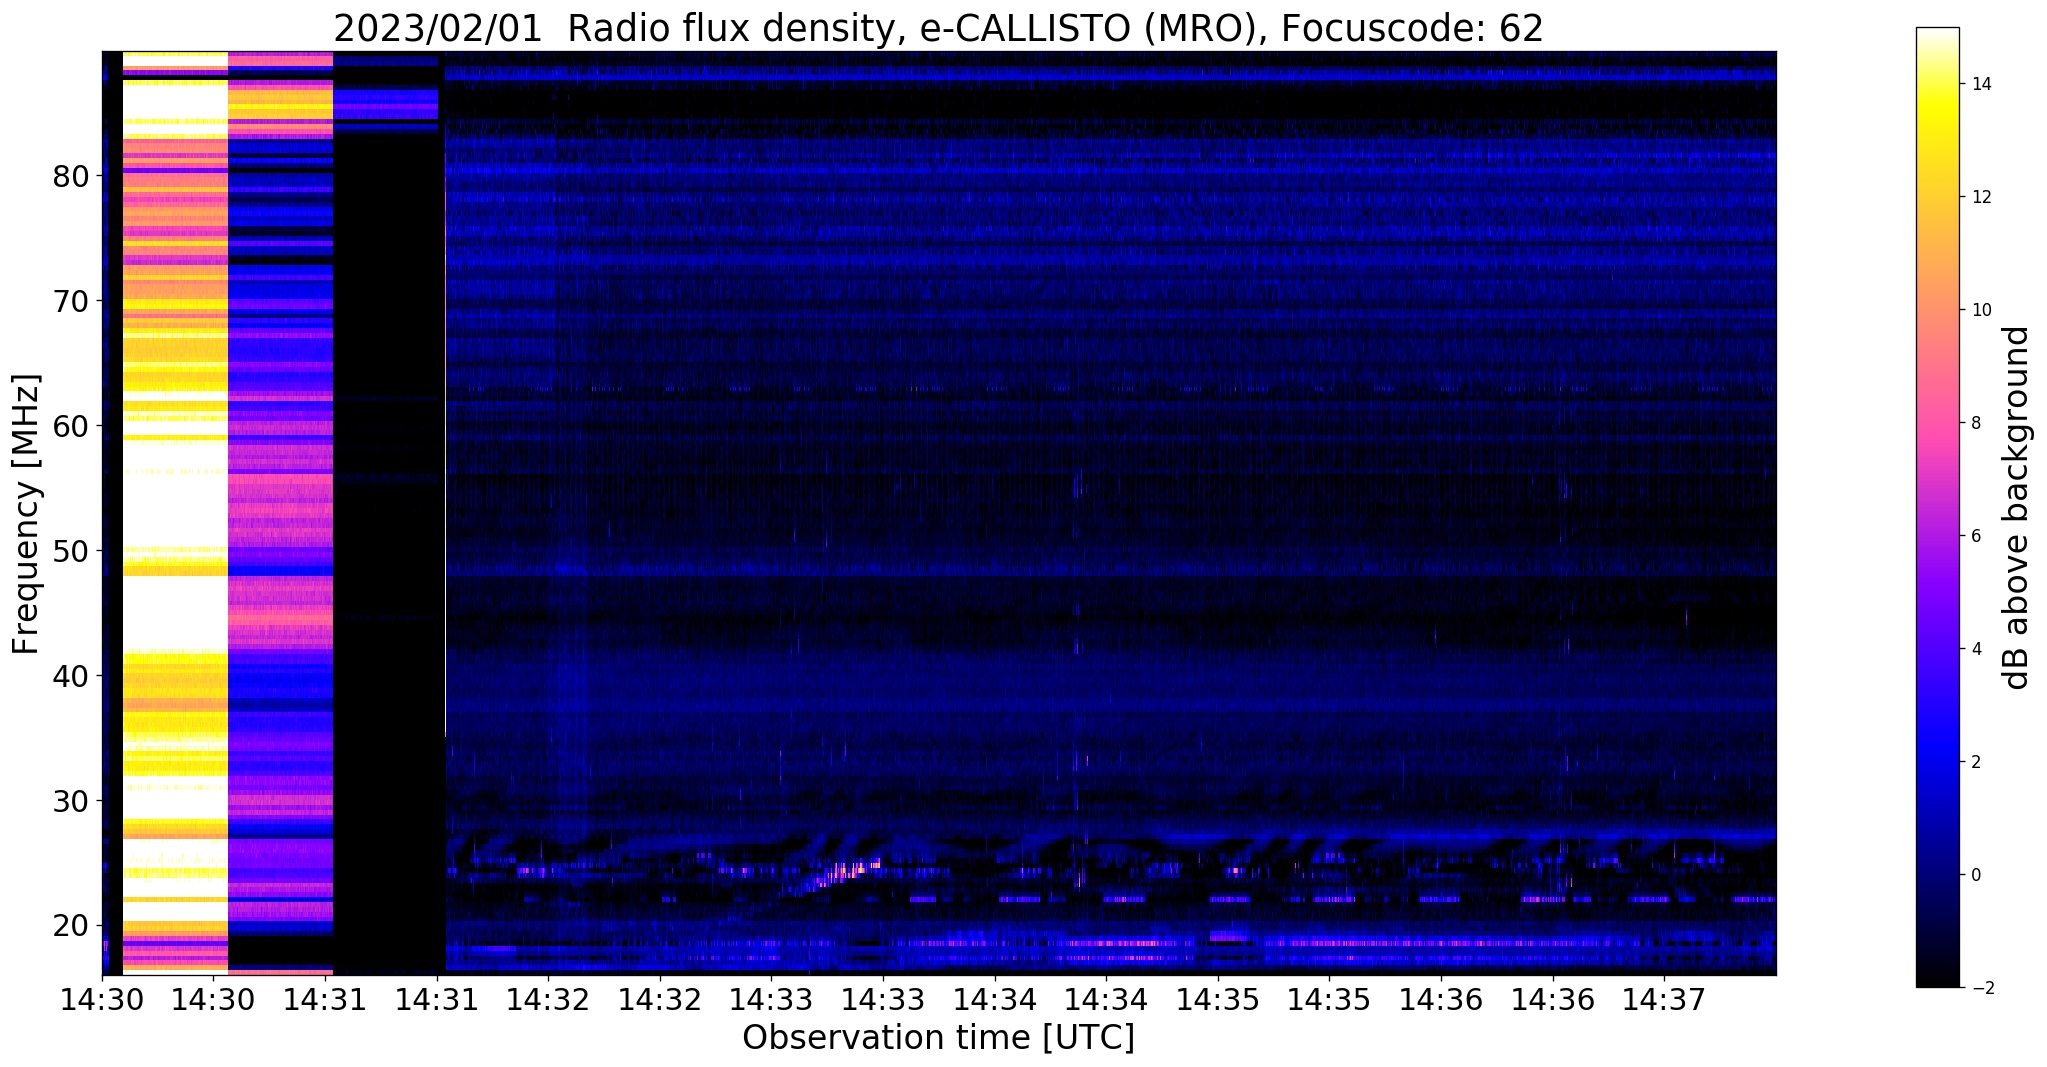Viewport: 2047px width, 1067px height.
Task: Click the 60 tick on the frequency axis
Action: click(72, 426)
